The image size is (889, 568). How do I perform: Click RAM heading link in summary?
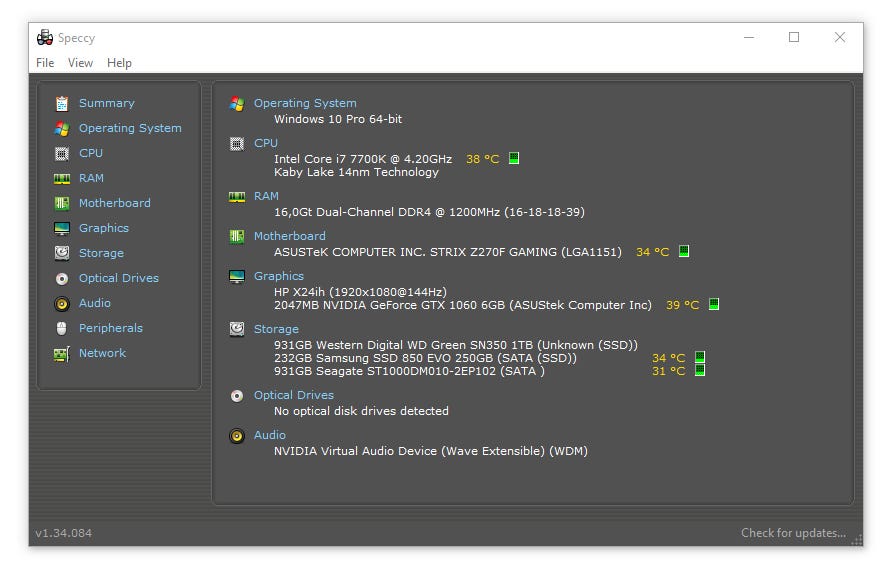click(x=266, y=196)
